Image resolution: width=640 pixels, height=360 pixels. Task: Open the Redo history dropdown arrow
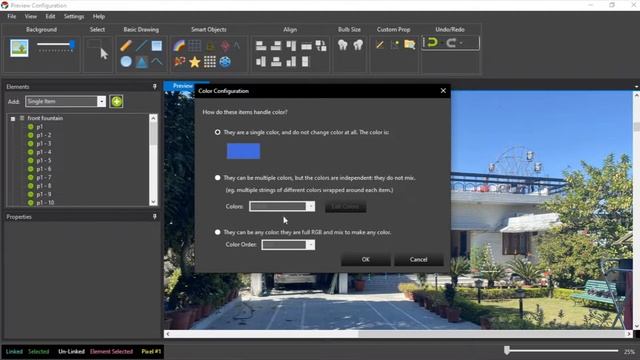[461, 43]
